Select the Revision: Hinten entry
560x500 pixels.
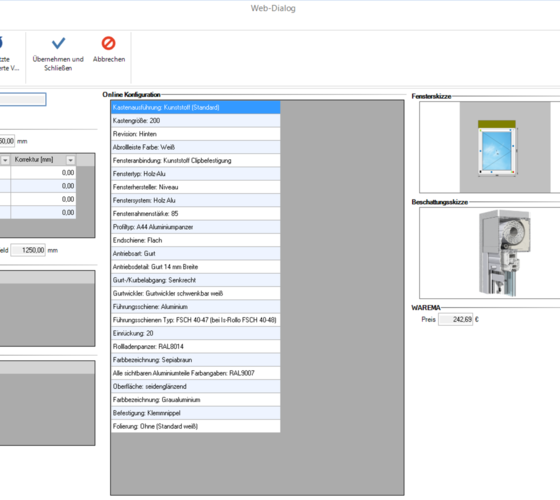tap(195, 134)
